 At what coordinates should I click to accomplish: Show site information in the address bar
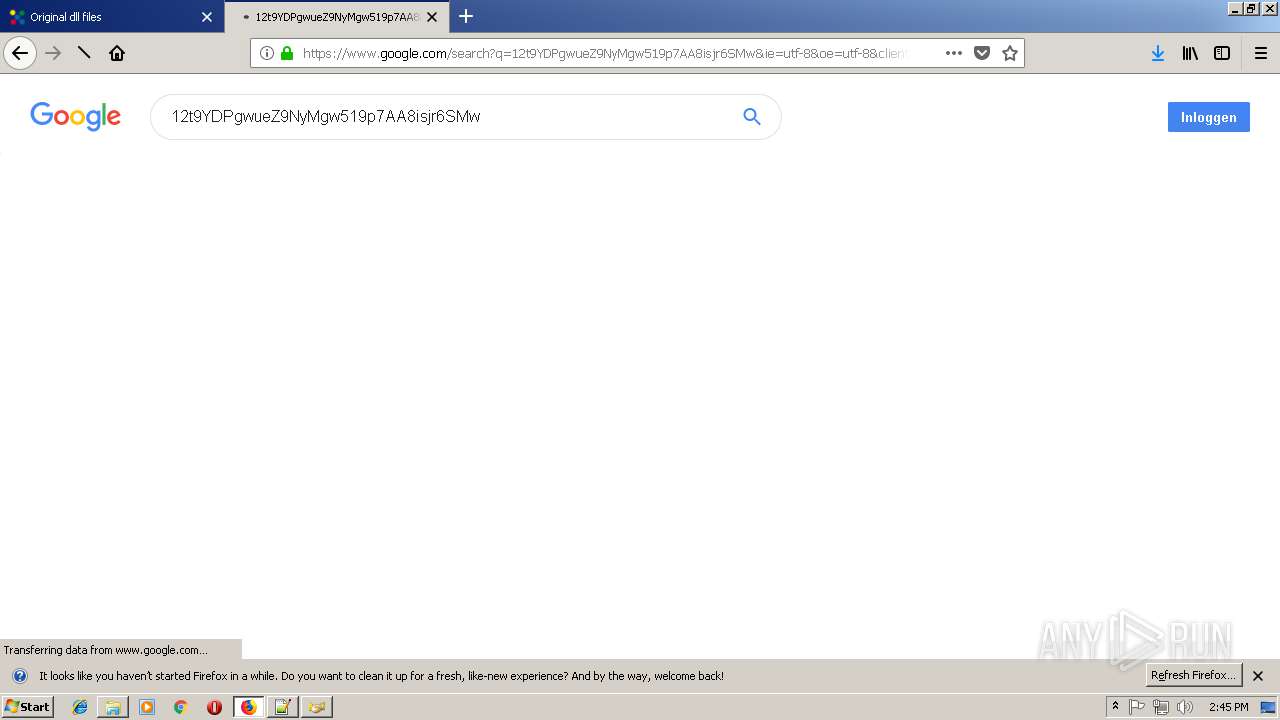(x=267, y=53)
